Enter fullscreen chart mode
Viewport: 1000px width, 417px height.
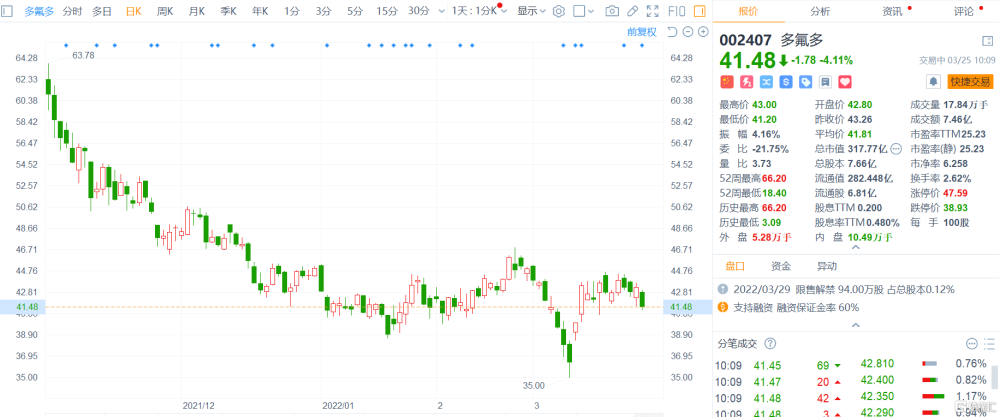[652, 11]
